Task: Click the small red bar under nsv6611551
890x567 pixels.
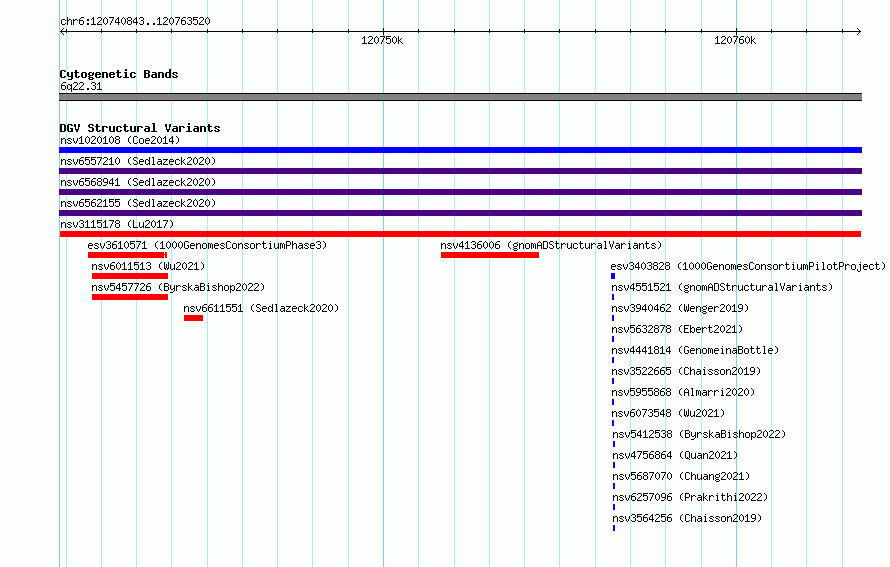Action: point(194,318)
